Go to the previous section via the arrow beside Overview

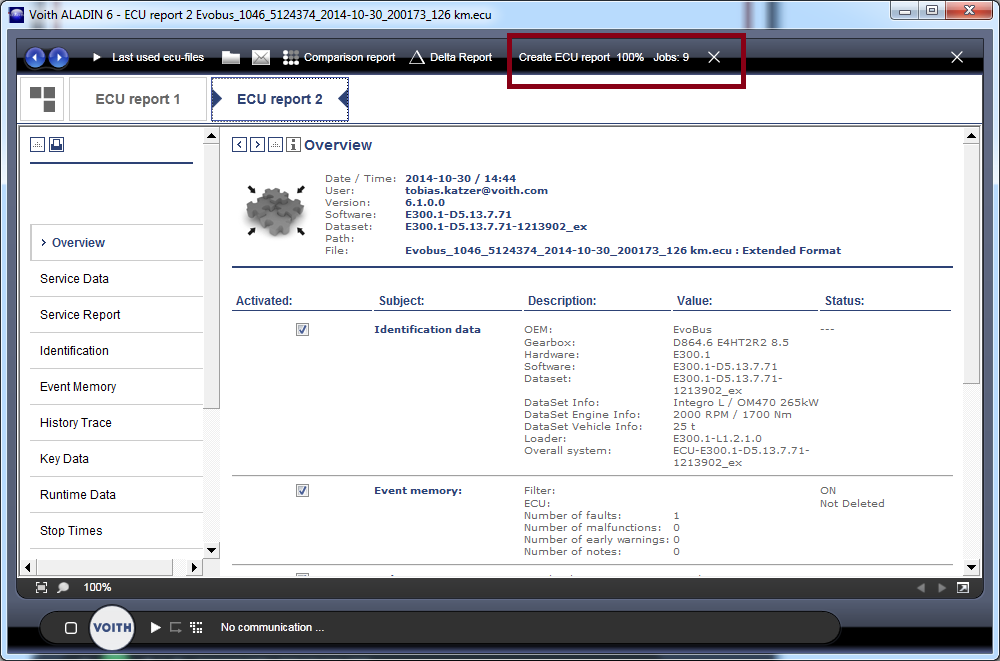[x=239, y=145]
